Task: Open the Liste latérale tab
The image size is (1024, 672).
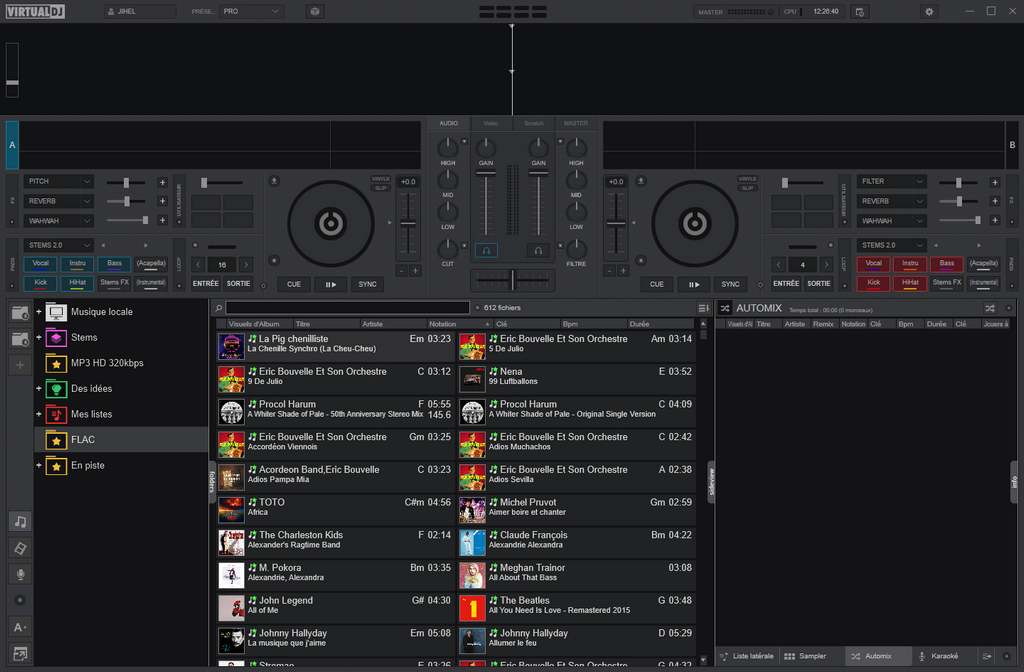Action: click(746, 656)
